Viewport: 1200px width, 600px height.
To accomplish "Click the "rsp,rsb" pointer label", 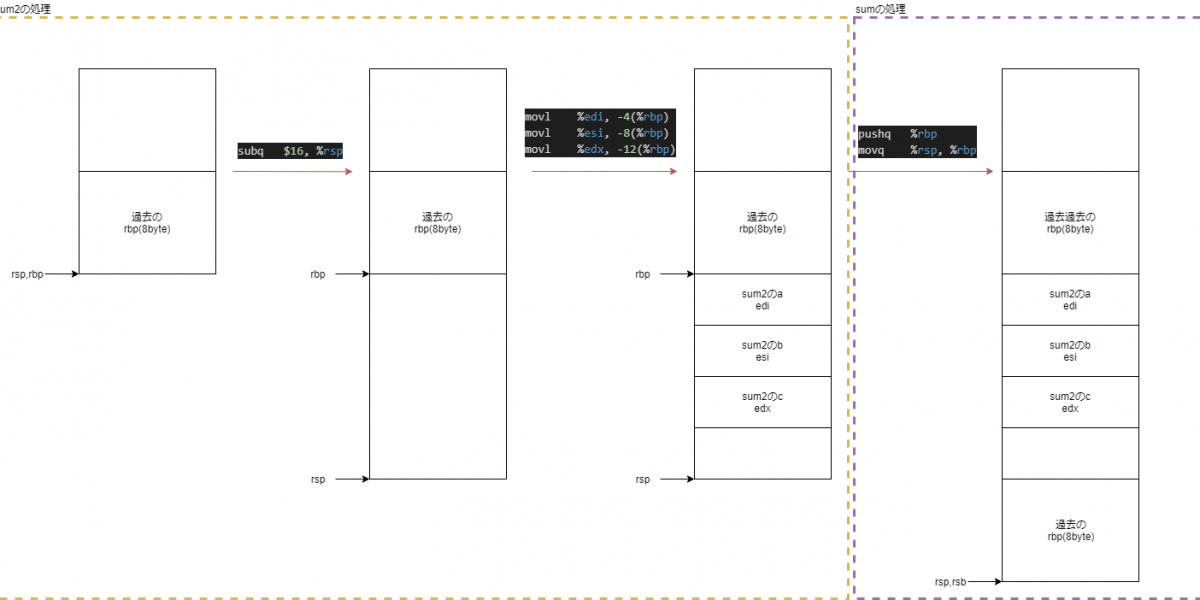I will pyautogui.click(x=951, y=581).
